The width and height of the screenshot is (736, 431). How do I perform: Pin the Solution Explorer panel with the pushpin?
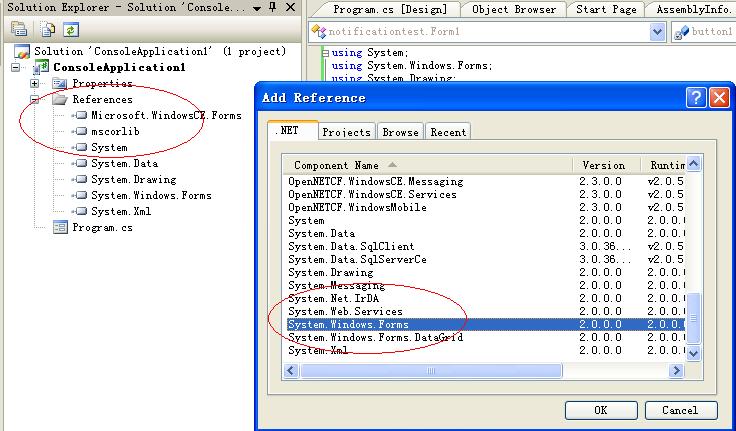click(x=273, y=7)
